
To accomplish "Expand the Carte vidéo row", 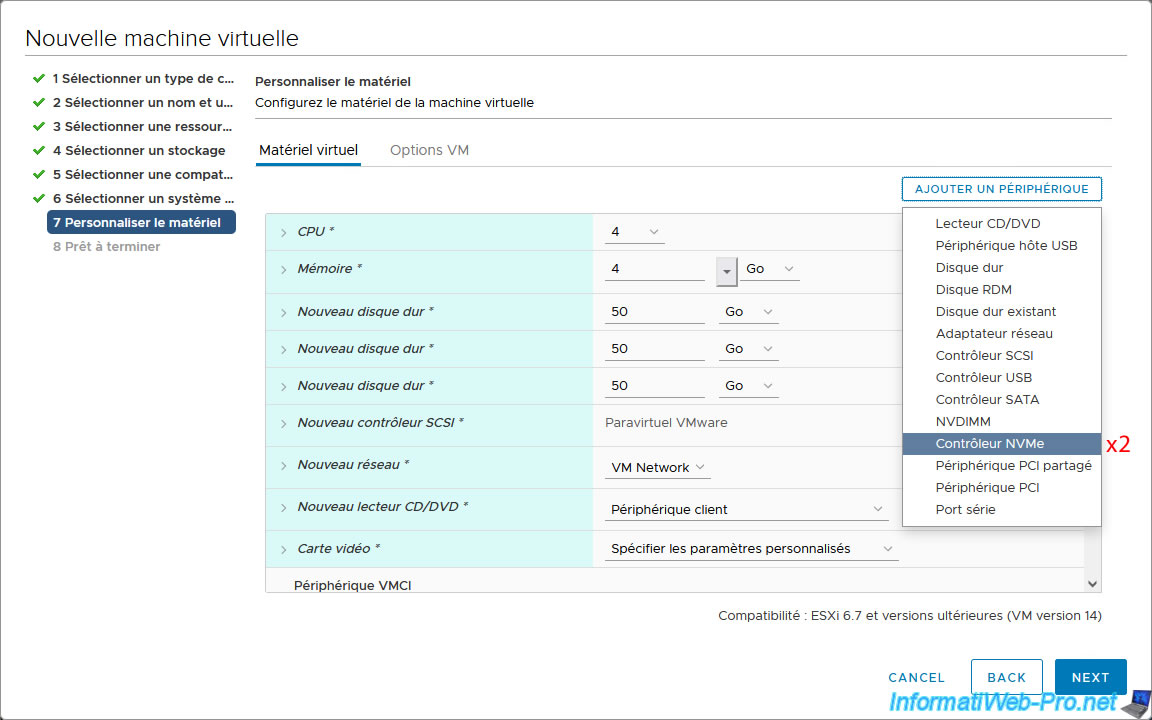I will (284, 549).
